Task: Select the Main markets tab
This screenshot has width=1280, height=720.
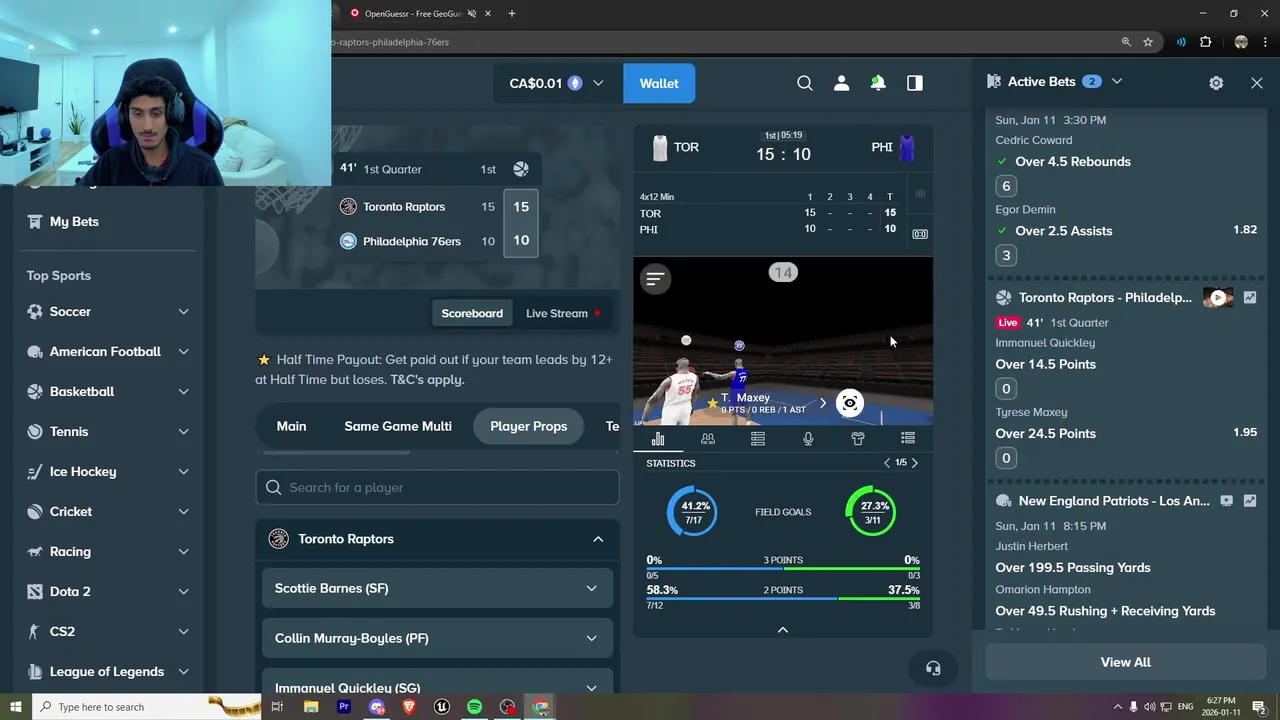Action: tap(291, 426)
